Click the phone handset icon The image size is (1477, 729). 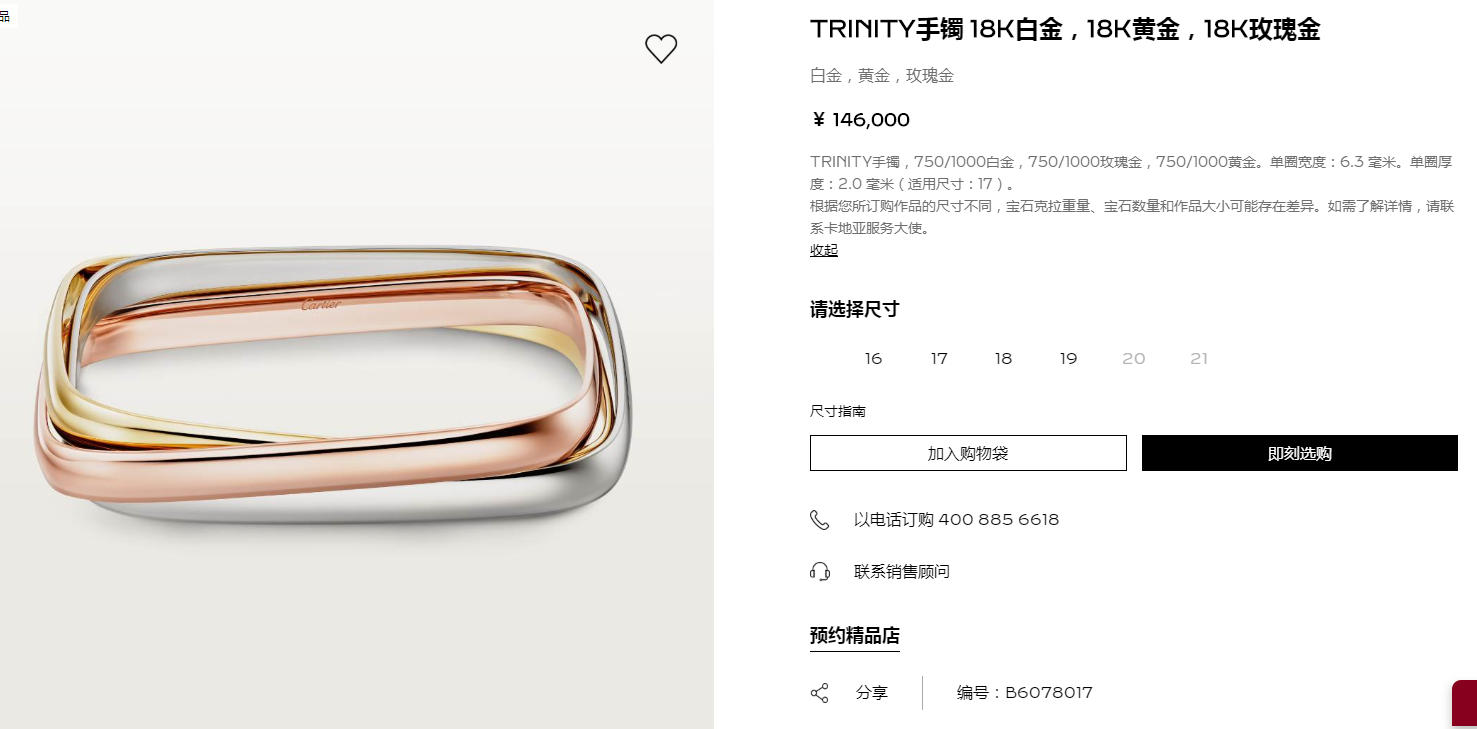coord(819,520)
